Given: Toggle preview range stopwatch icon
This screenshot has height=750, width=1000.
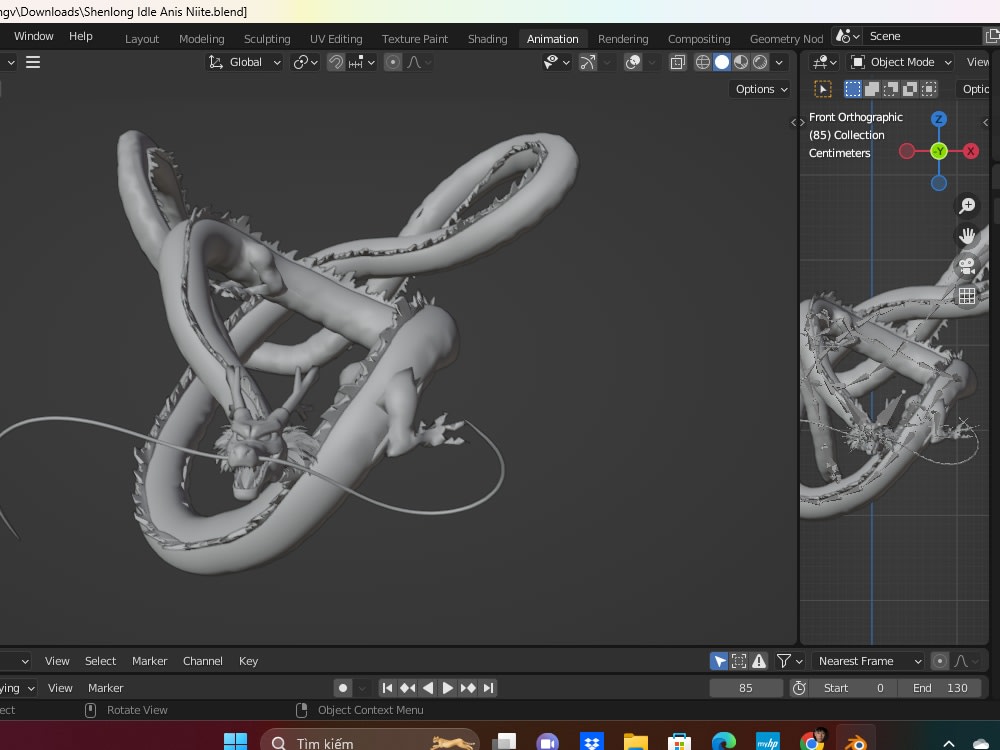Looking at the screenshot, I should pyautogui.click(x=798, y=688).
